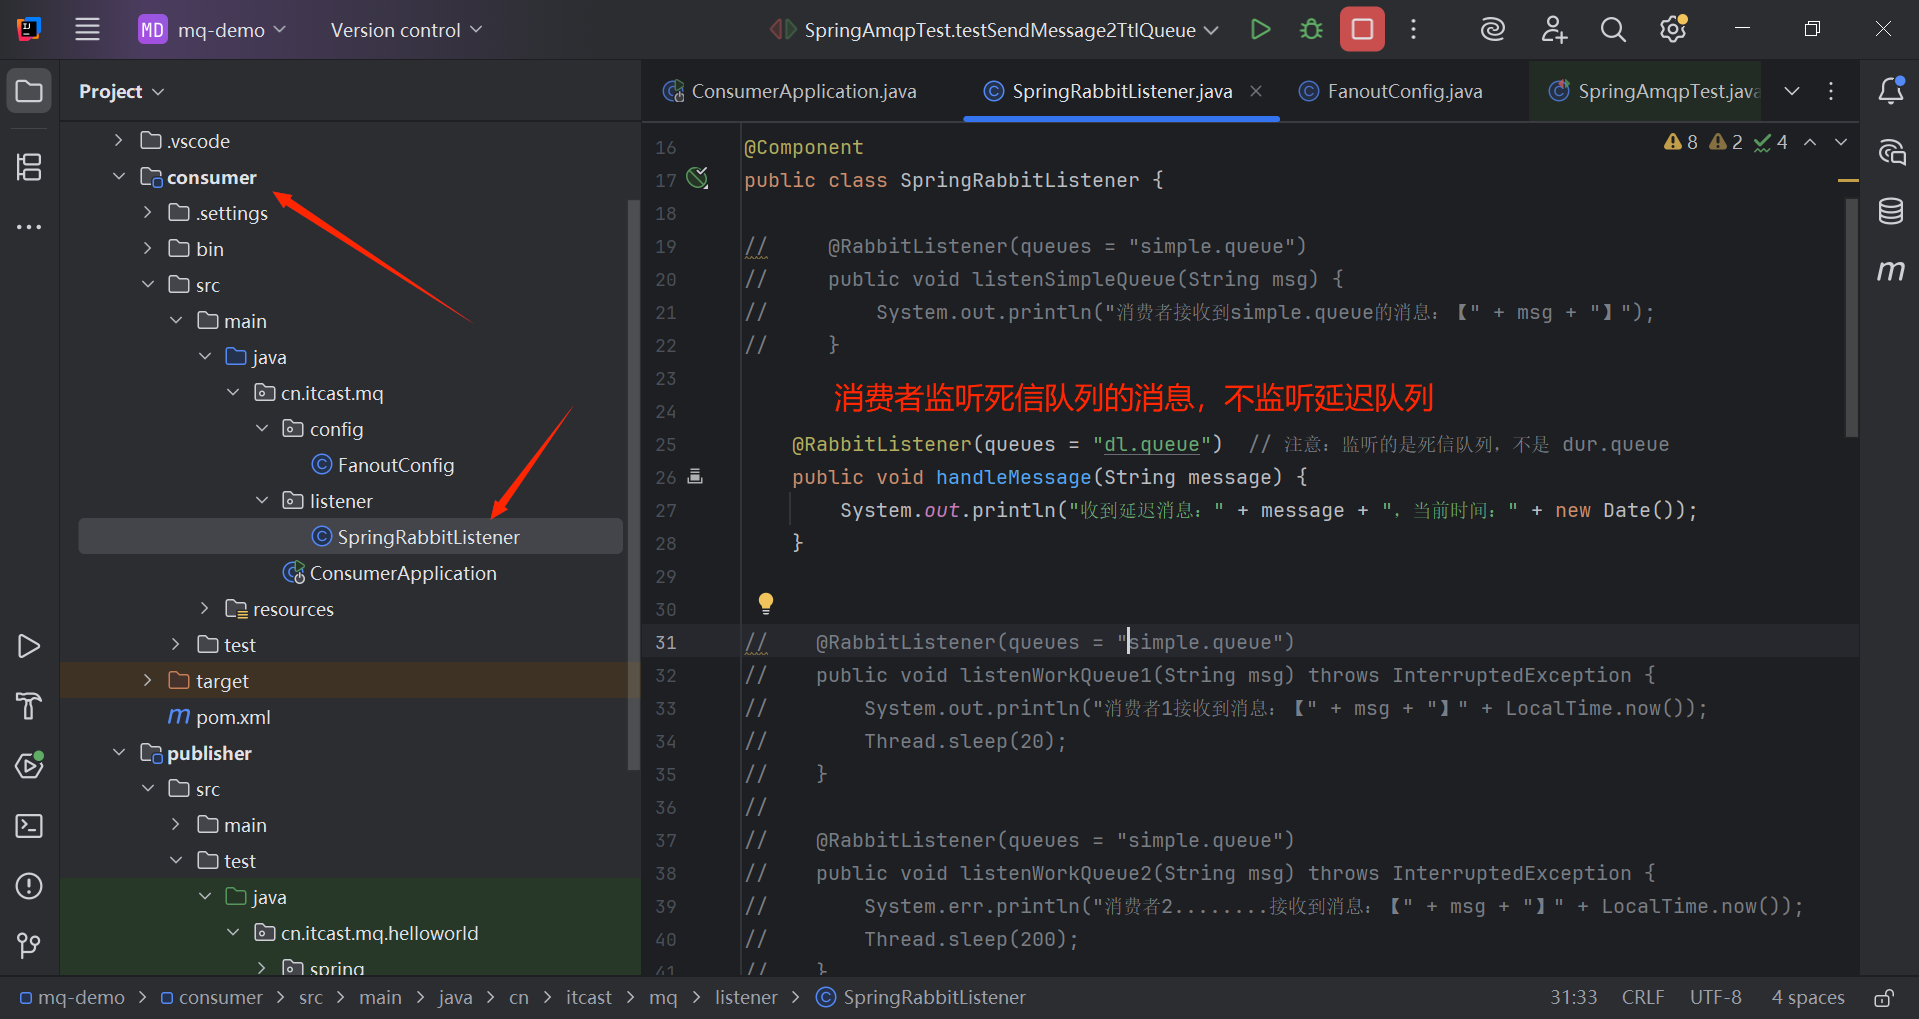Image resolution: width=1919 pixels, height=1019 pixels.
Task: Open the Notifications bell
Action: [1891, 91]
